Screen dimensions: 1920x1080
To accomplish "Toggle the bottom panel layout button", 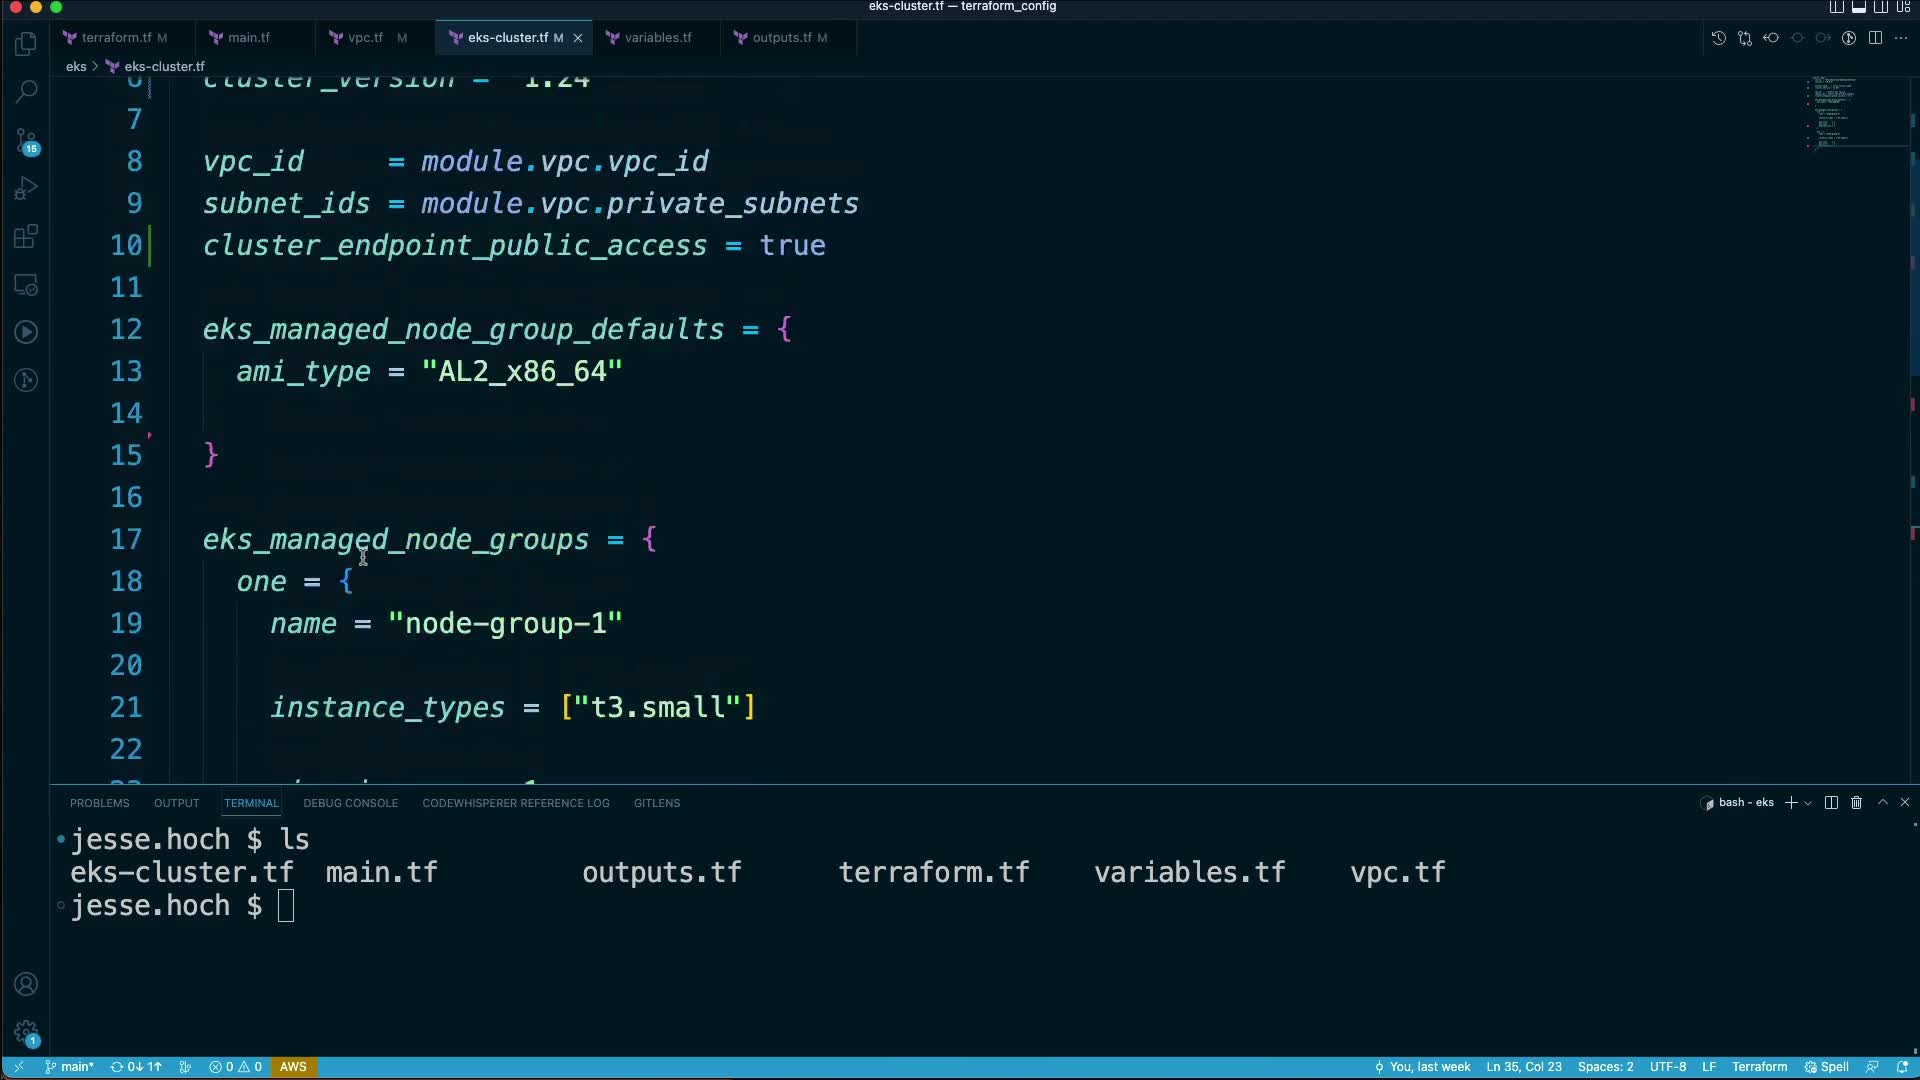I will (x=1859, y=7).
